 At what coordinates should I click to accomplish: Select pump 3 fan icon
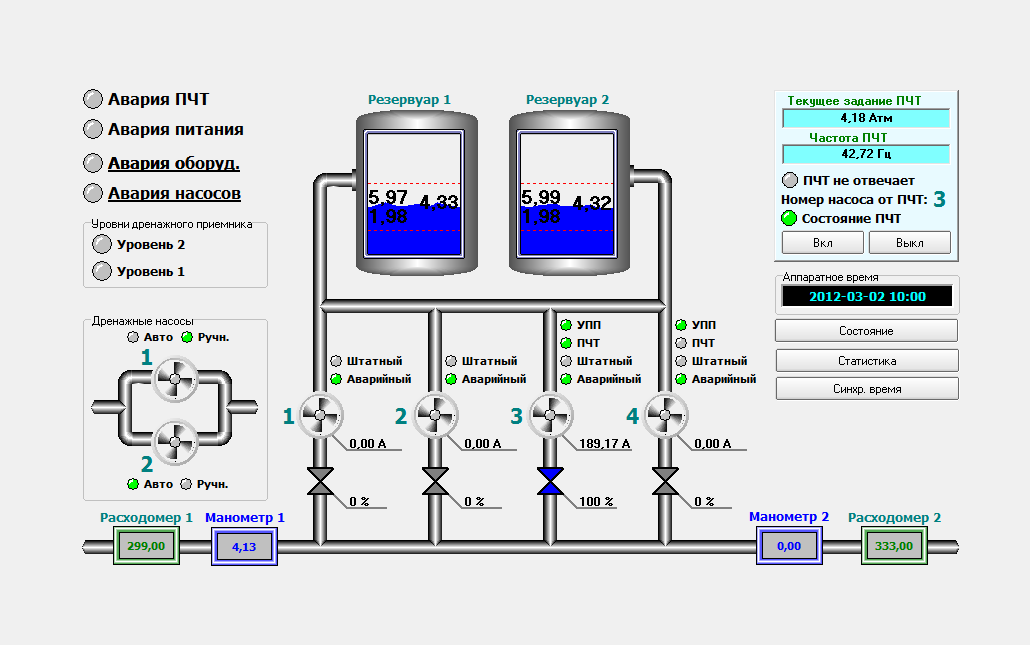[x=550, y=415]
